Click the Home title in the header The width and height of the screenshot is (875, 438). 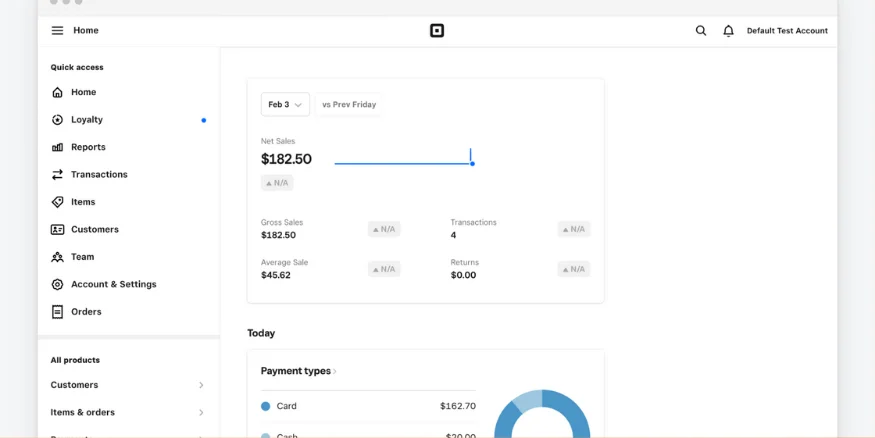(x=86, y=31)
